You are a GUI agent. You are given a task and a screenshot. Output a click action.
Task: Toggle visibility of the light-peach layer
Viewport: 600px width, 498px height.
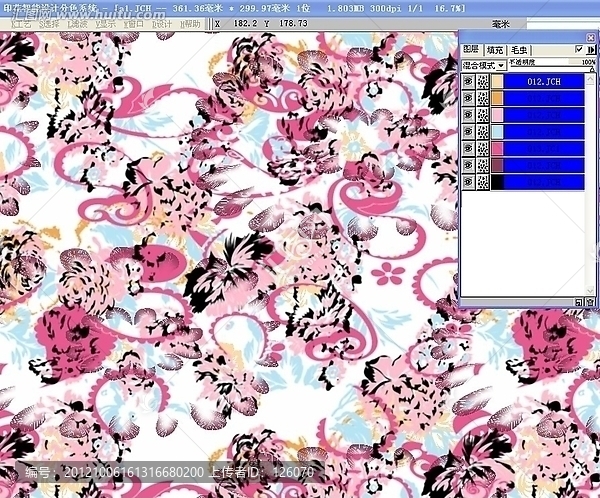point(468,82)
